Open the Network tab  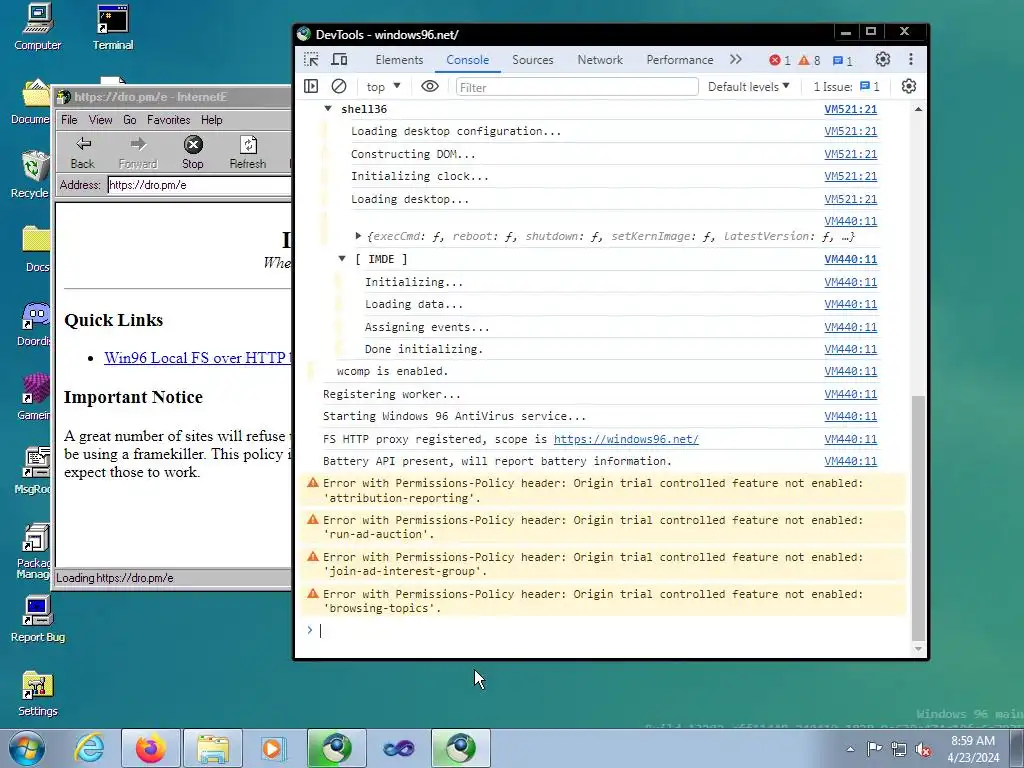tap(600, 59)
